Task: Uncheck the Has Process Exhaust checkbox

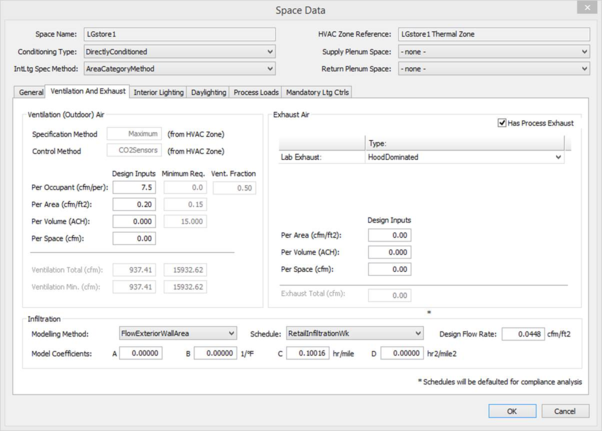Action: coord(502,123)
